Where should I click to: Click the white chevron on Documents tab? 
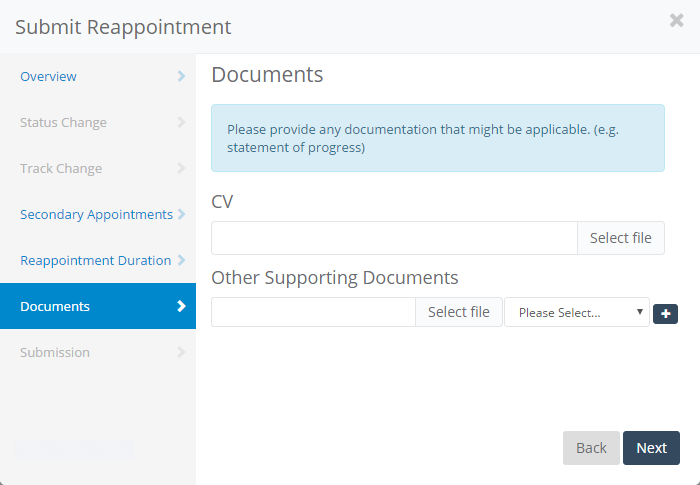181,306
